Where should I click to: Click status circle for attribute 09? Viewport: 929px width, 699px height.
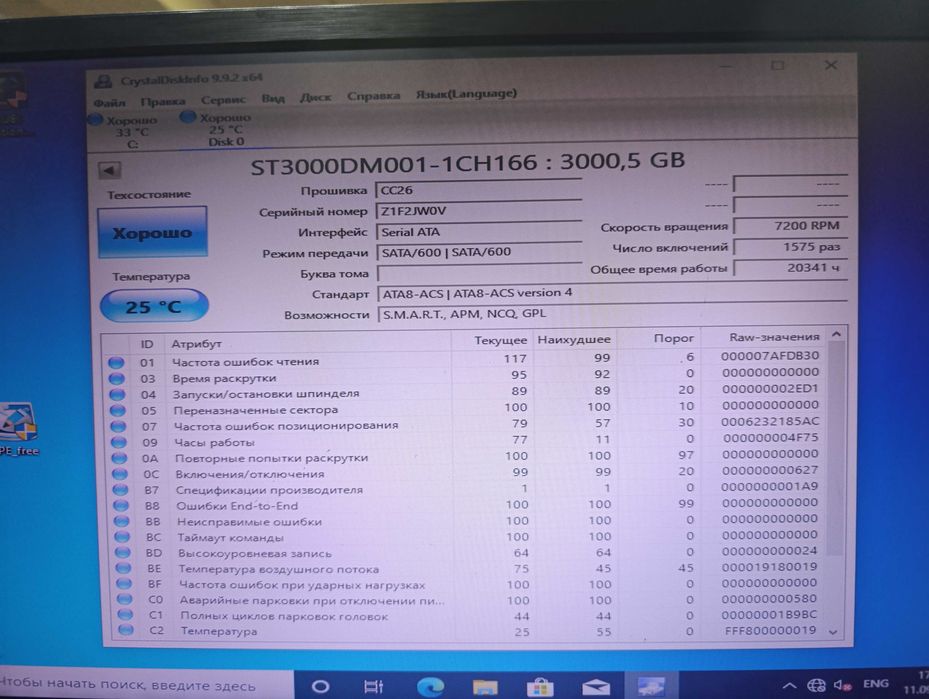coord(119,443)
